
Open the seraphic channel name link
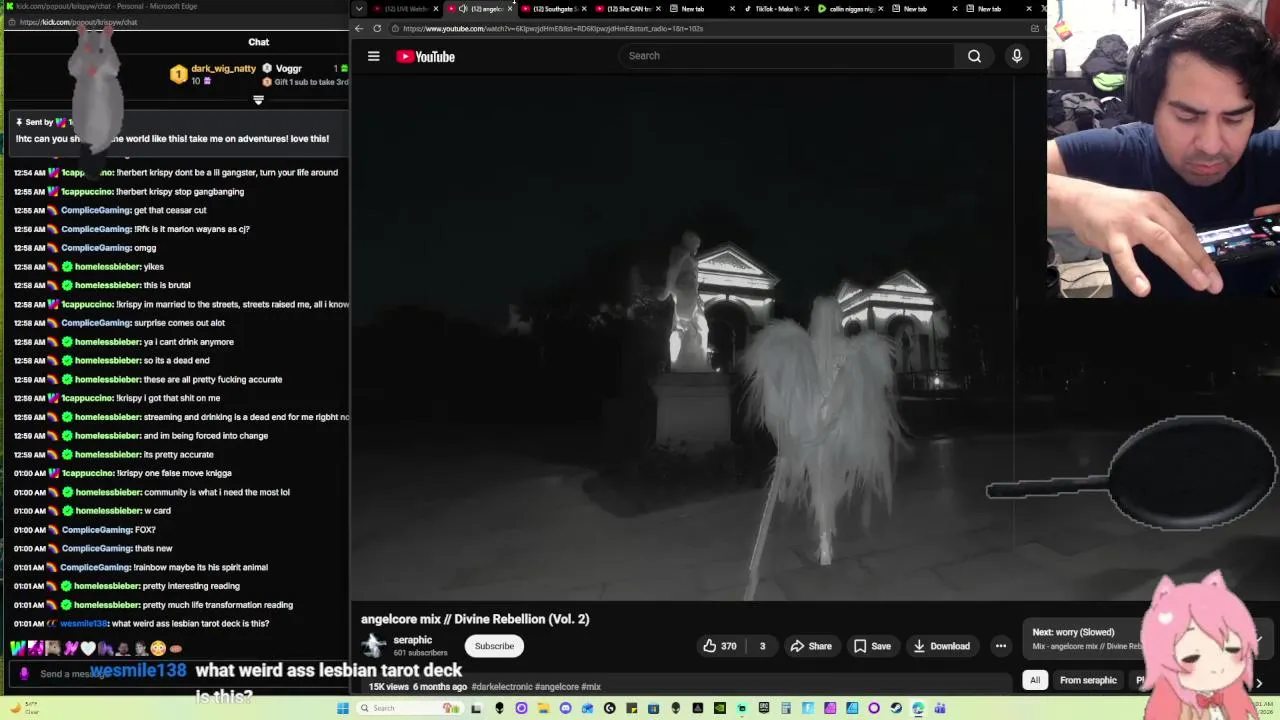[412, 640]
